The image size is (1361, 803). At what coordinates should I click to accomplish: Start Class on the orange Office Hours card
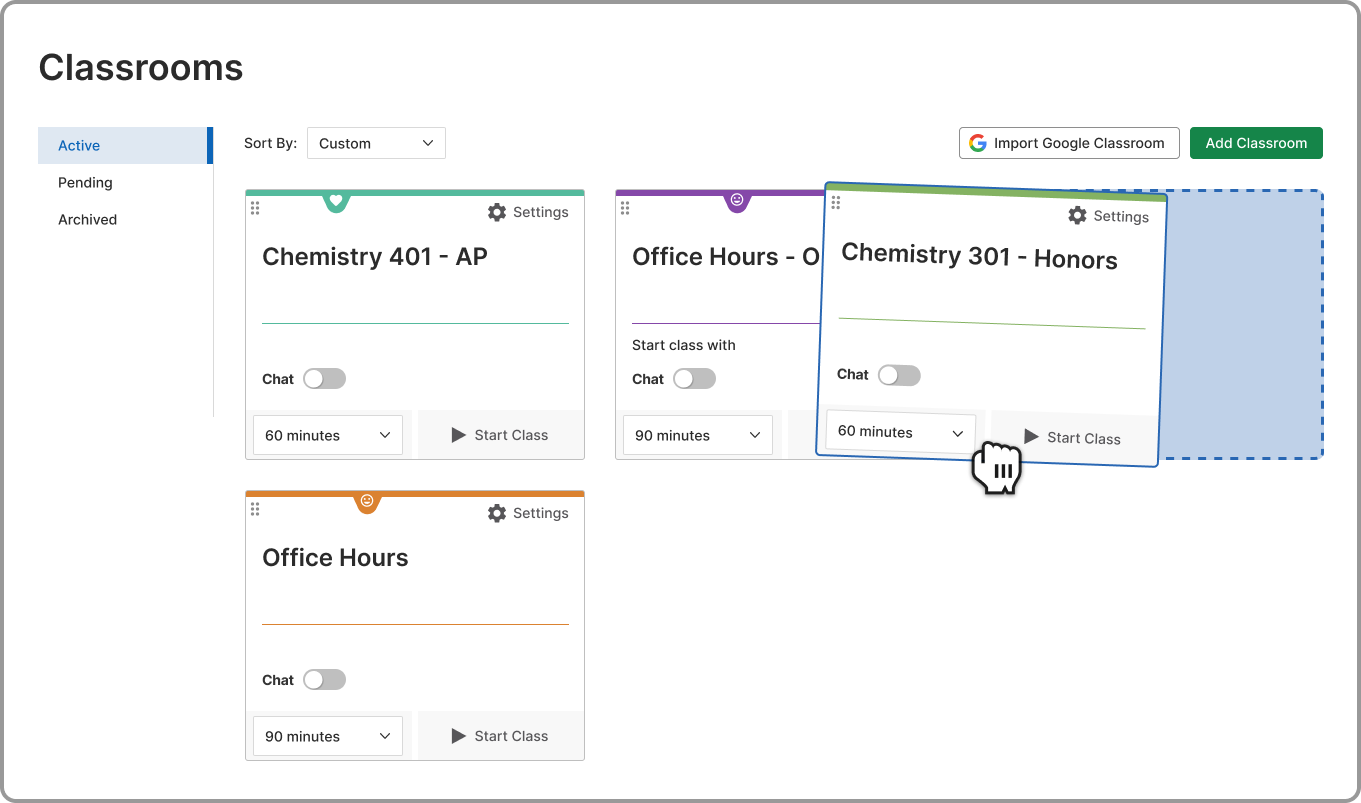[x=501, y=736]
